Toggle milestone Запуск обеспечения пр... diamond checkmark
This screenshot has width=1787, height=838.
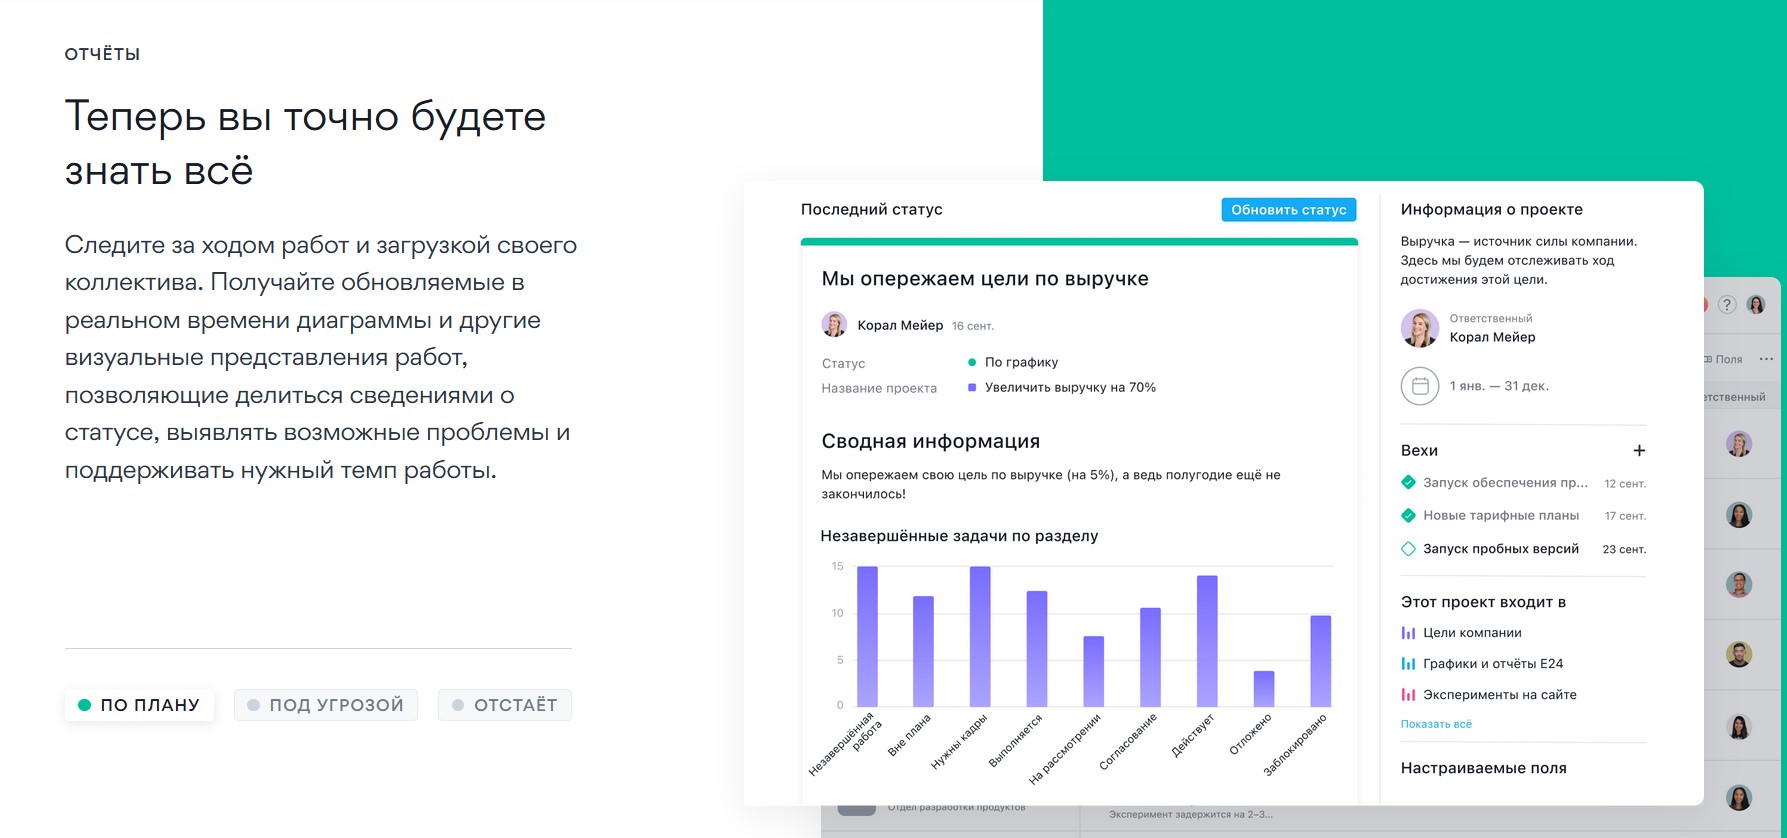pyautogui.click(x=1408, y=483)
